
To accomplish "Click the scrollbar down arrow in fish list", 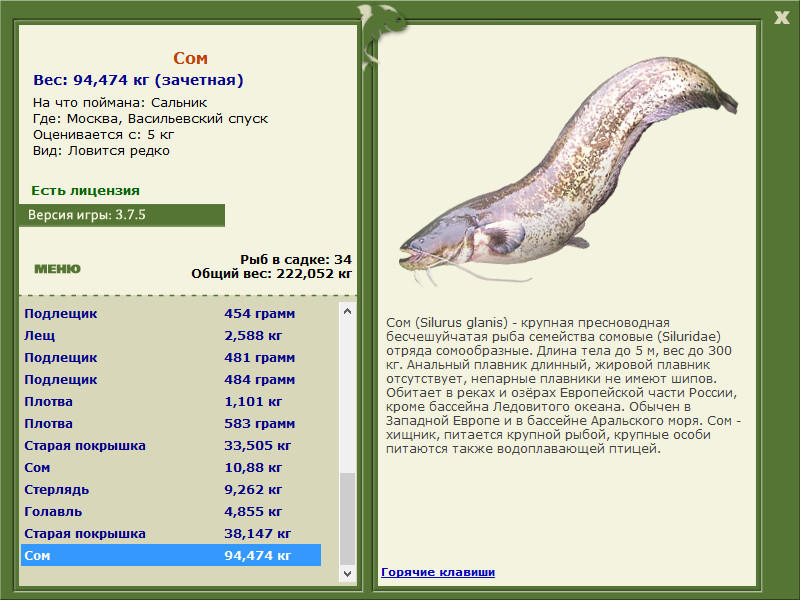I will pos(347,573).
